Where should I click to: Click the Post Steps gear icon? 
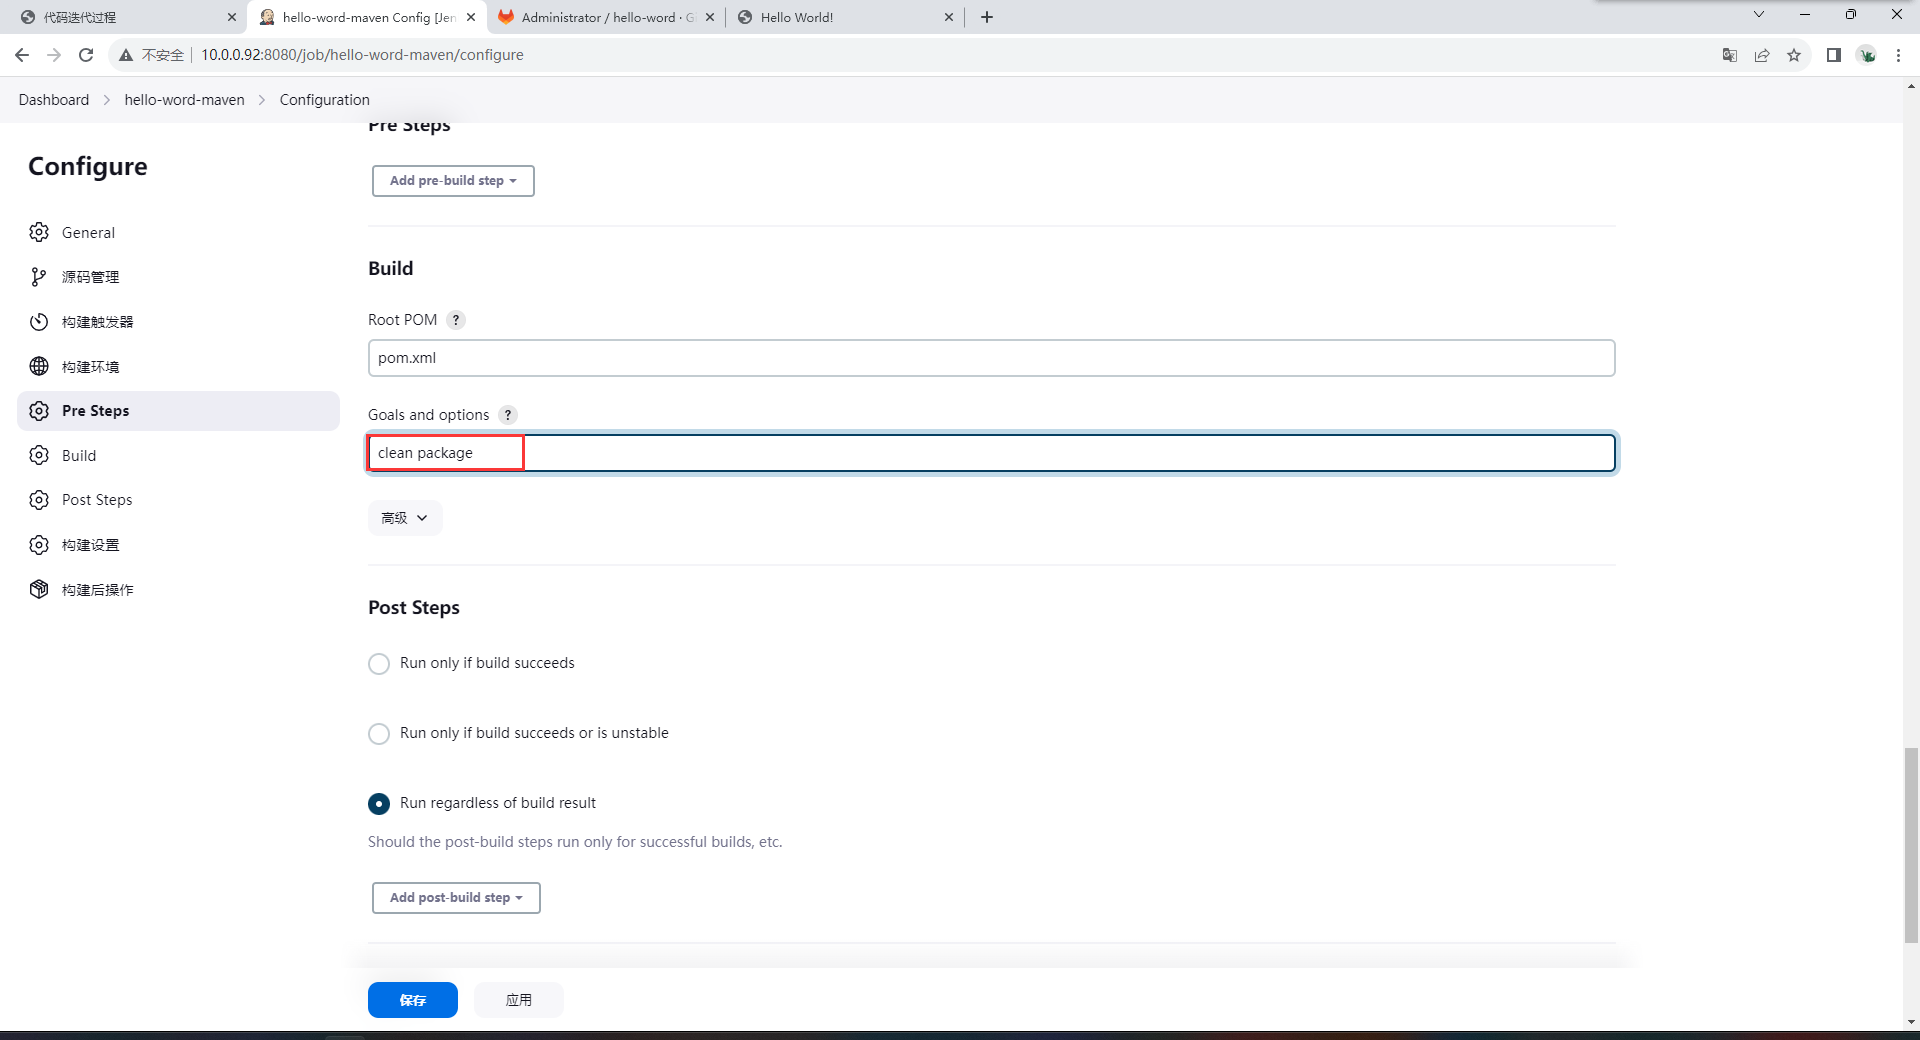(x=39, y=500)
